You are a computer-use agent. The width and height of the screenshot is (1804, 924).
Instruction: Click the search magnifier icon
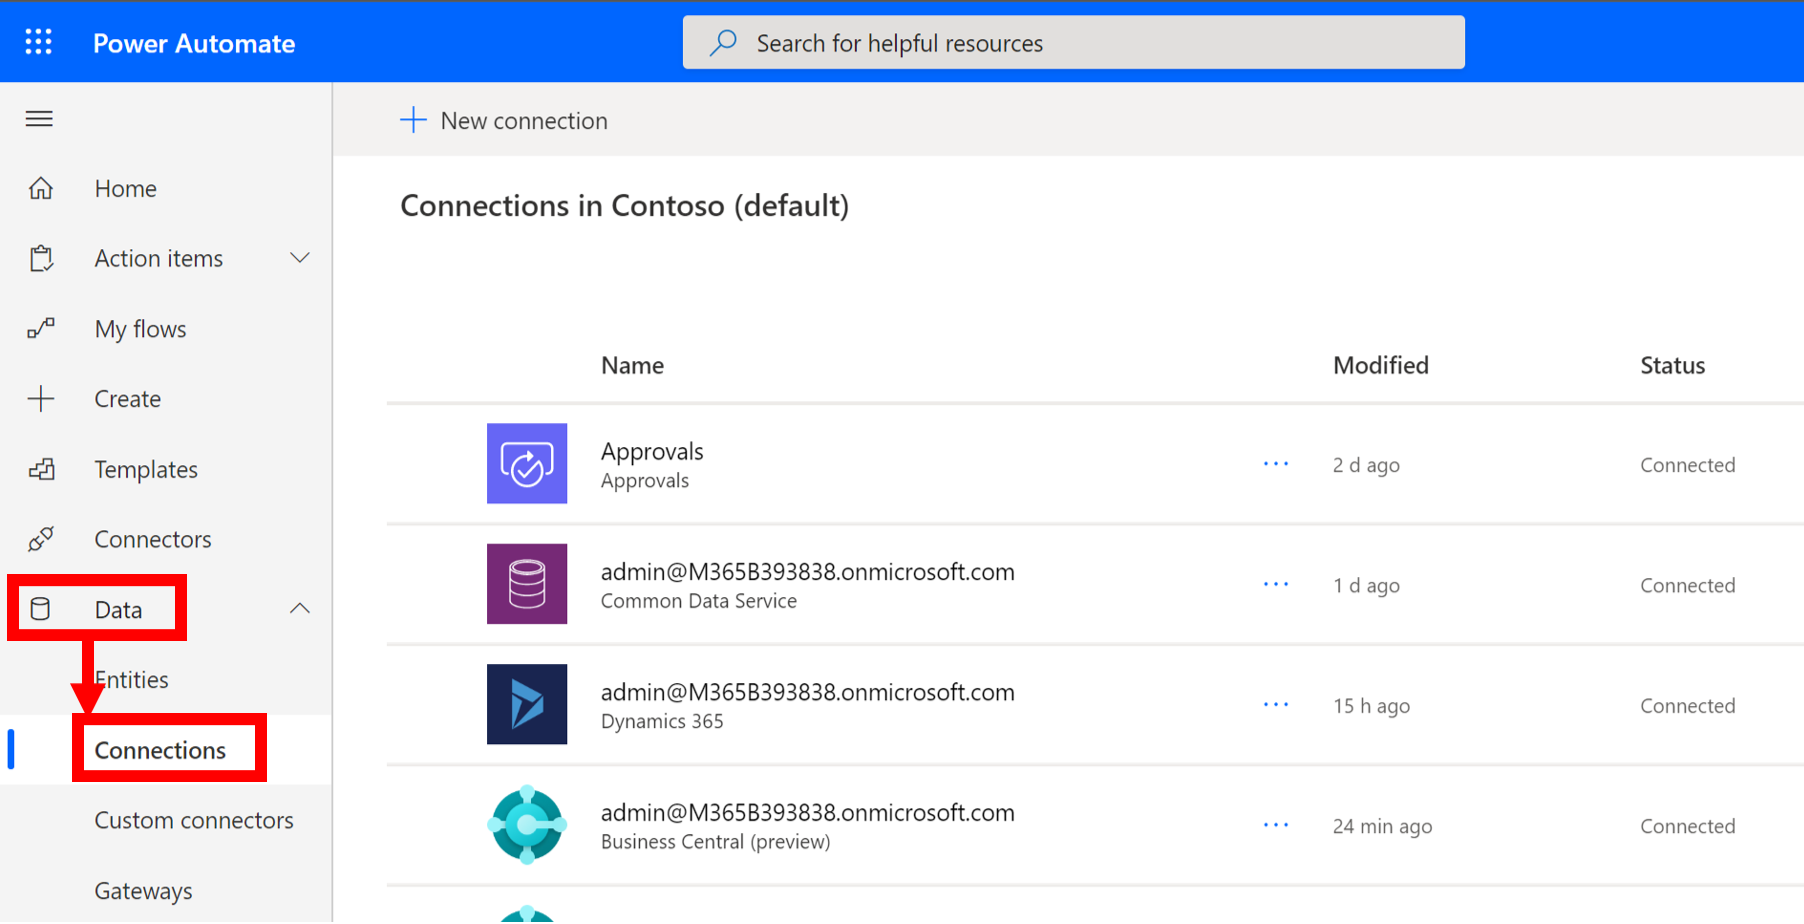click(723, 42)
